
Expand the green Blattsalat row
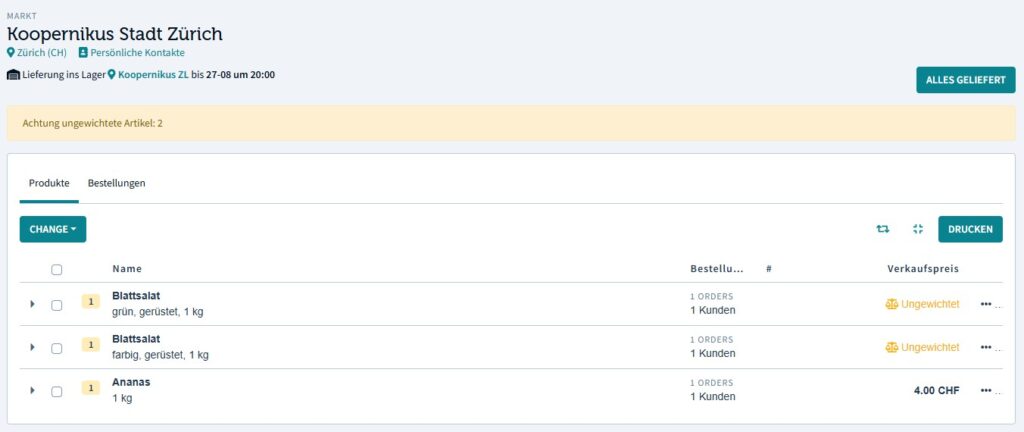point(32,304)
